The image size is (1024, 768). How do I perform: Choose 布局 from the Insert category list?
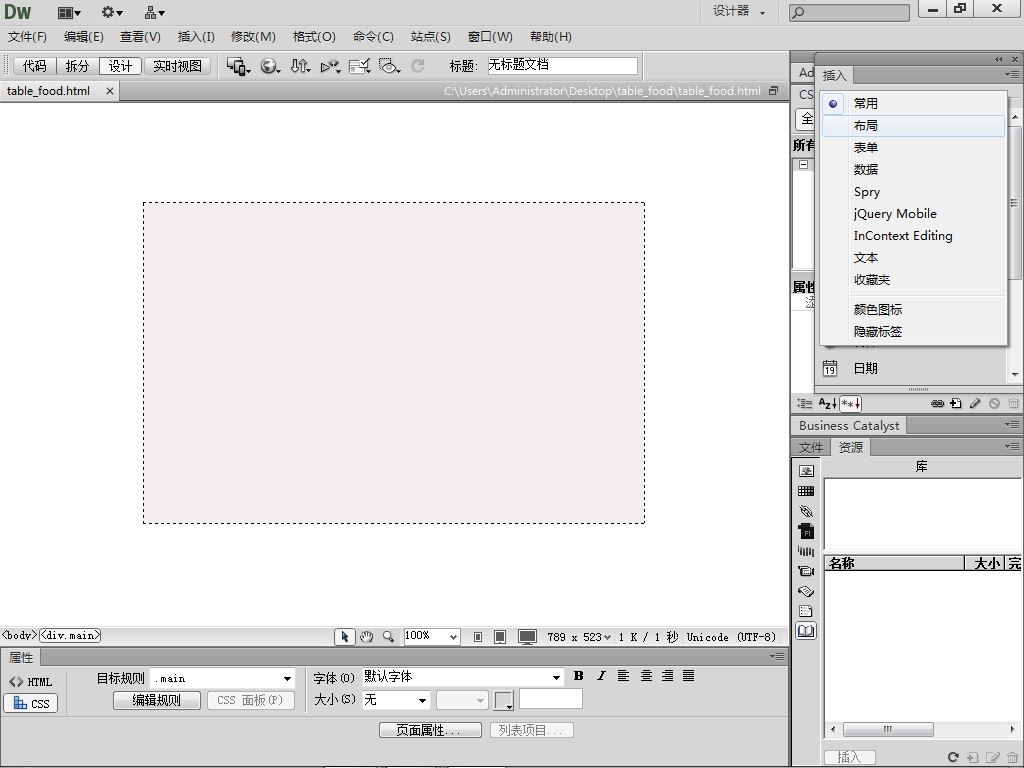click(913, 125)
